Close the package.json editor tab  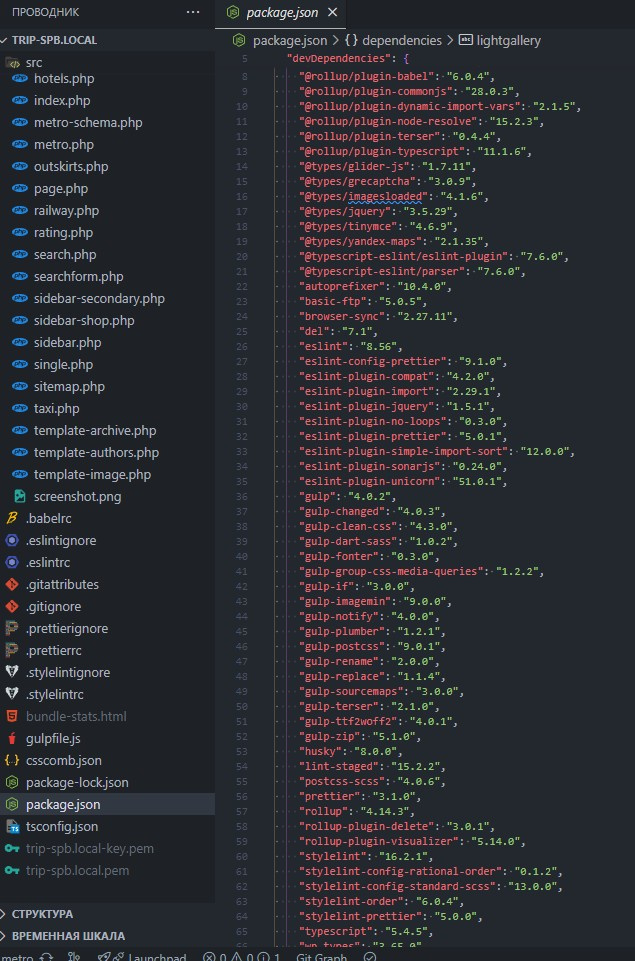[332, 13]
